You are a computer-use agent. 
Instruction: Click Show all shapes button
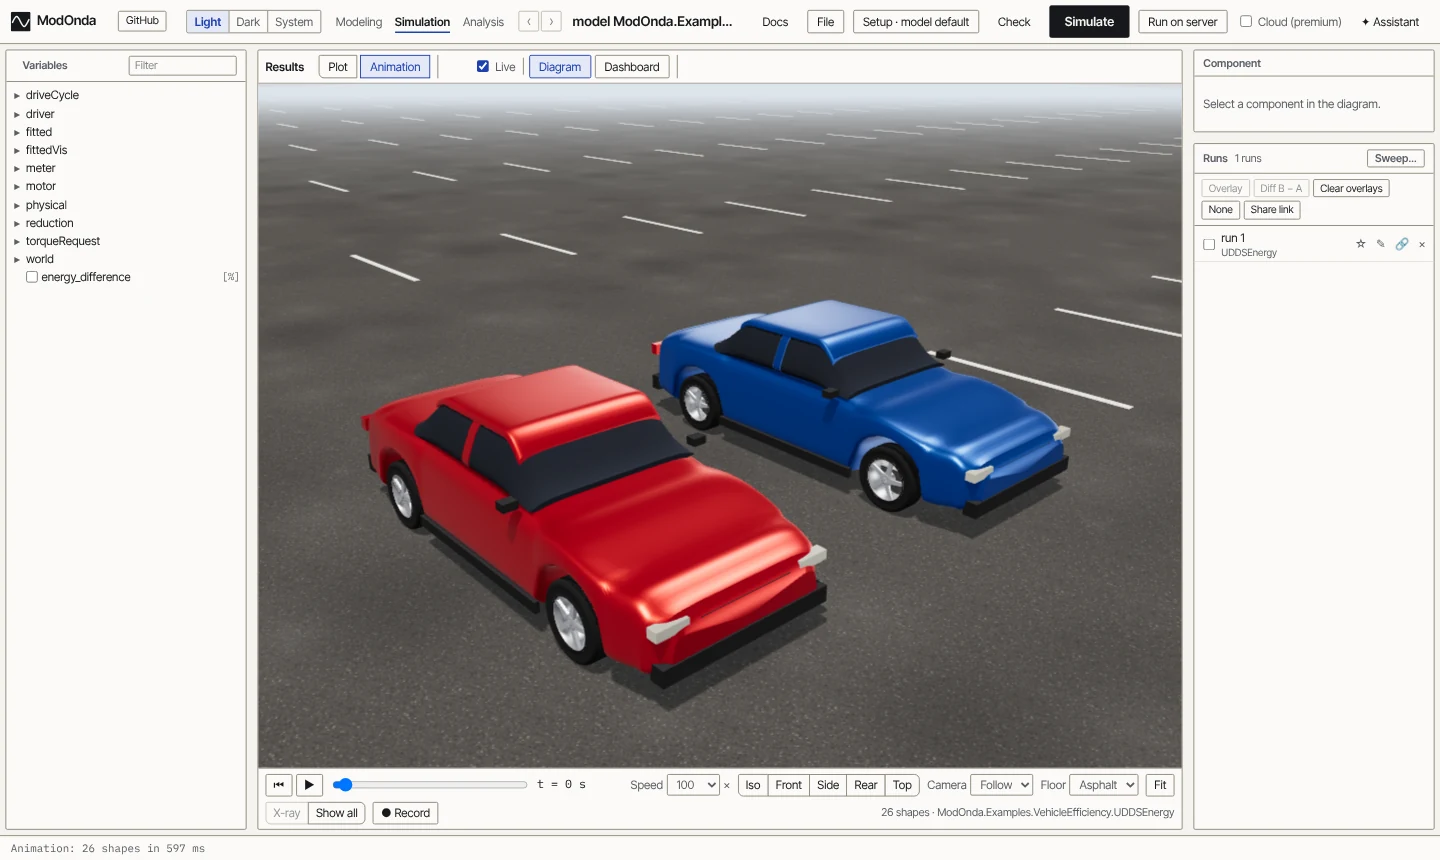pyautogui.click(x=337, y=813)
